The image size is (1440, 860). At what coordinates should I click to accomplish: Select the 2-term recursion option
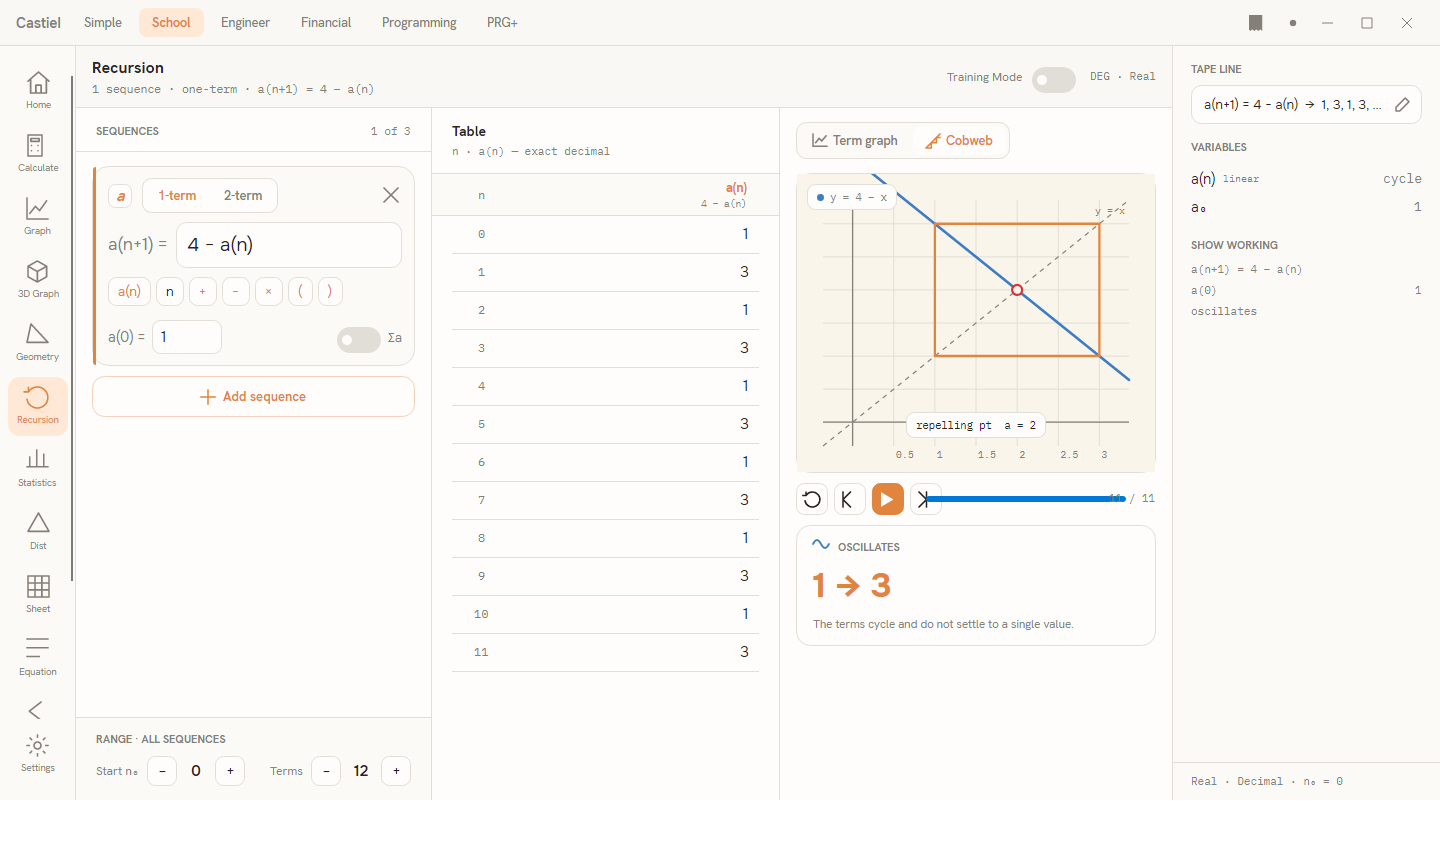click(x=243, y=196)
